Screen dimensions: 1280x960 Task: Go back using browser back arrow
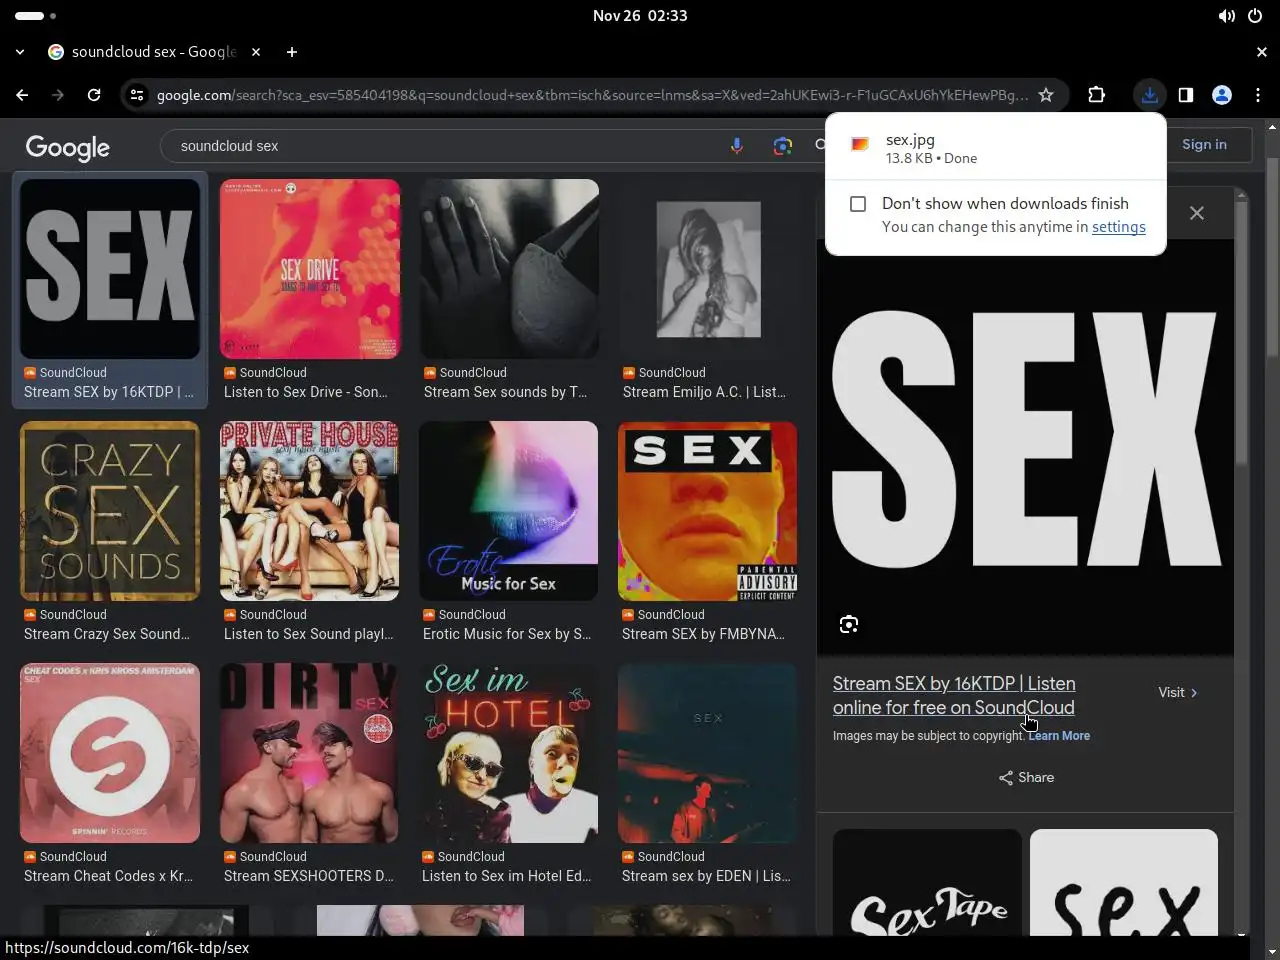pyautogui.click(x=22, y=95)
